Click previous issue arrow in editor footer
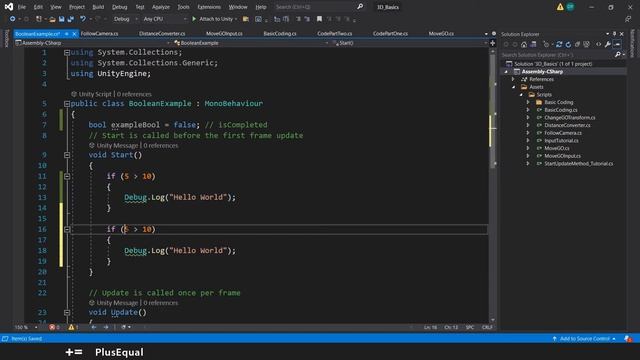This screenshot has width=640, height=360. (x=94, y=327)
